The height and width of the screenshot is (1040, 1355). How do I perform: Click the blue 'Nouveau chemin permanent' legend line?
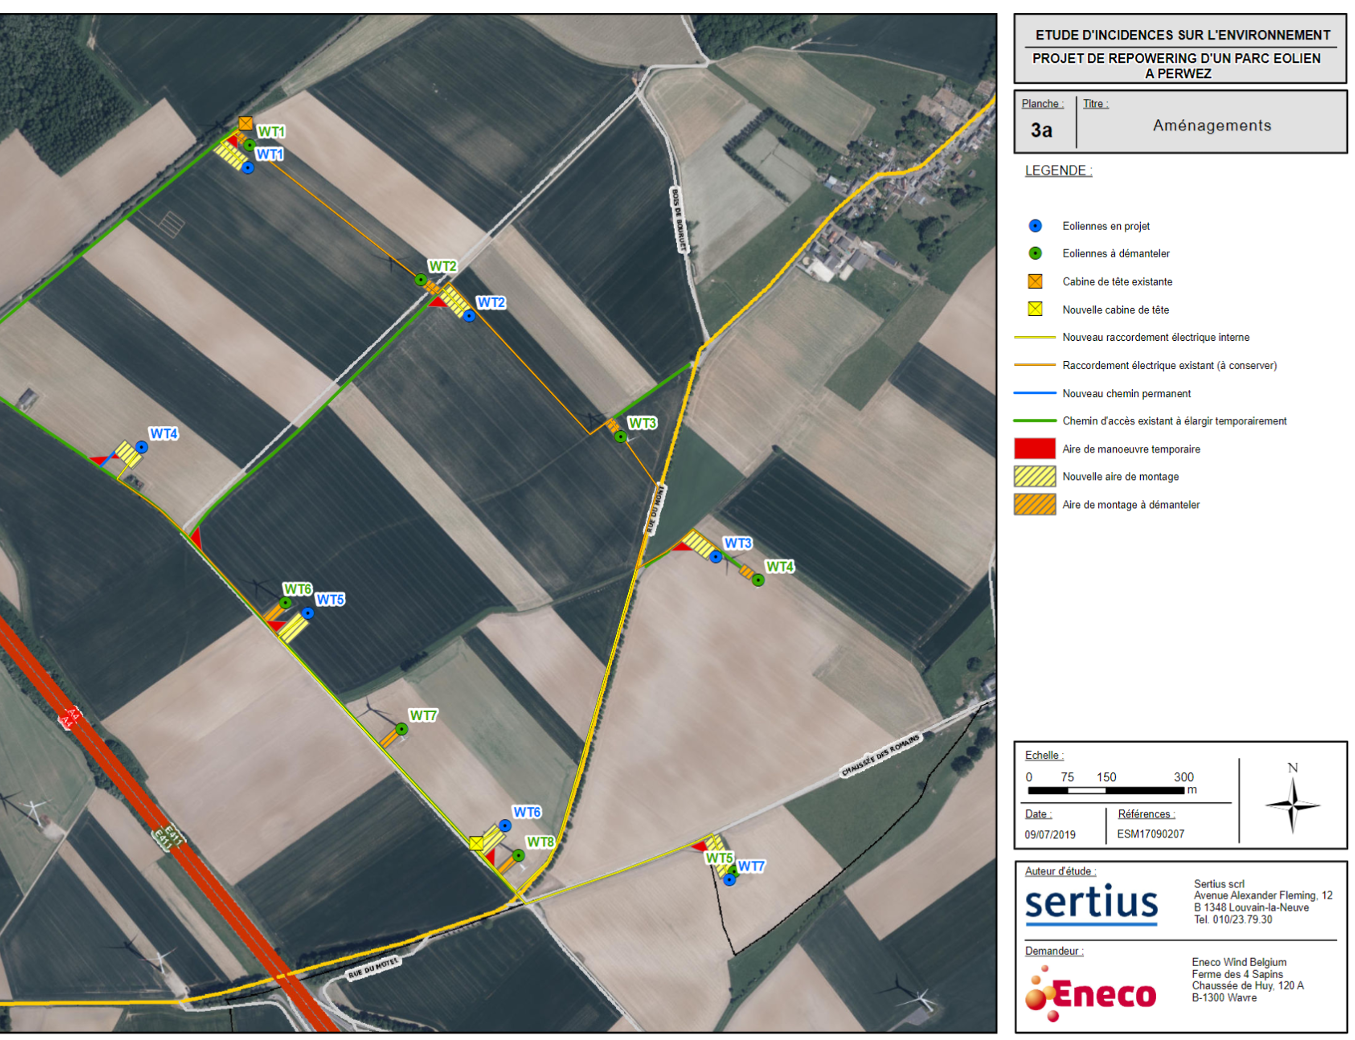tap(1035, 393)
